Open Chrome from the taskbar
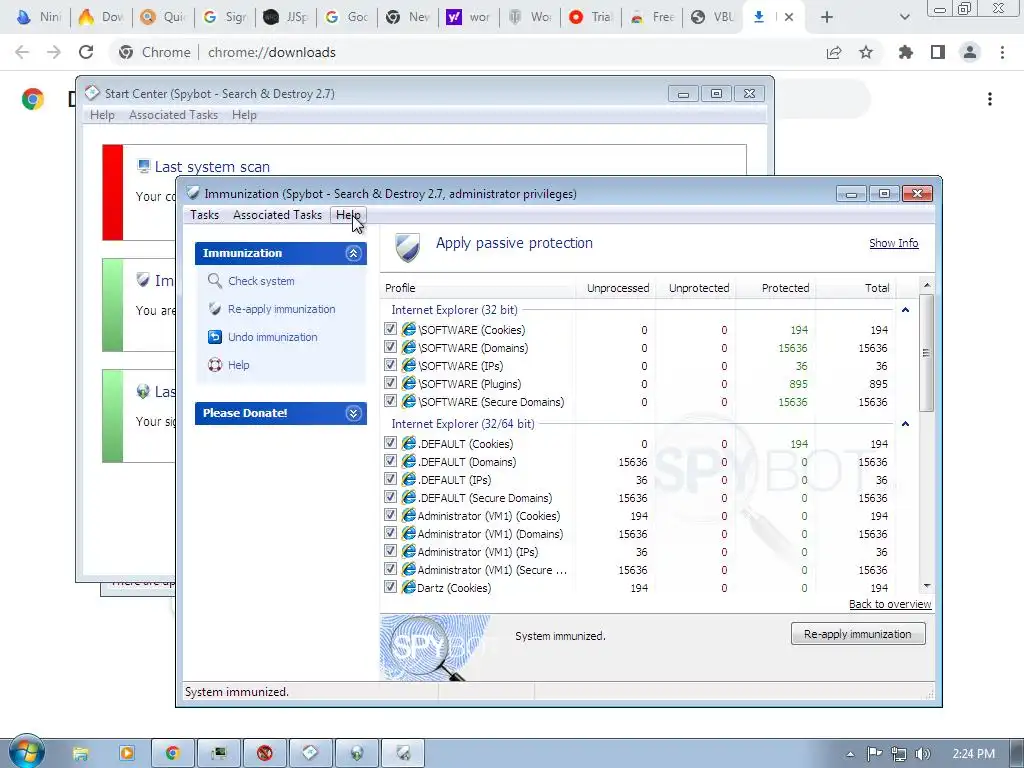Viewport: 1024px width, 768px height. click(x=172, y=754)
